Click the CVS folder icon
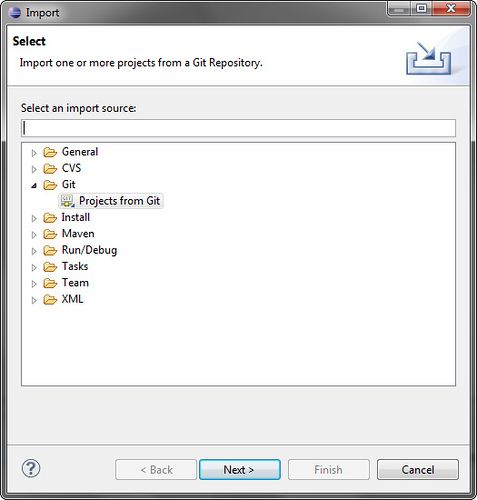This screenshot has width=477, height=500. click(x=50, y=169)
